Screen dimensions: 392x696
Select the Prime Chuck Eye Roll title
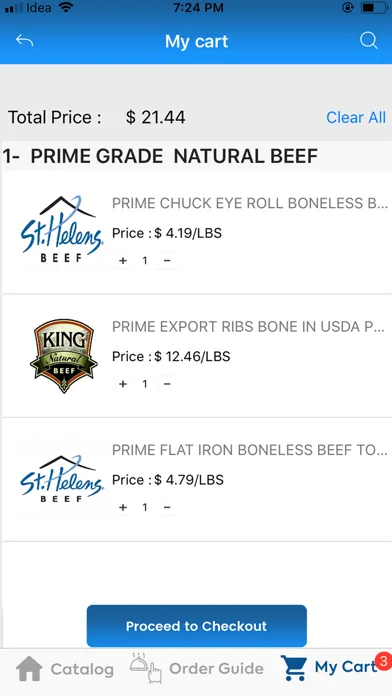click(x=249, y=203)
